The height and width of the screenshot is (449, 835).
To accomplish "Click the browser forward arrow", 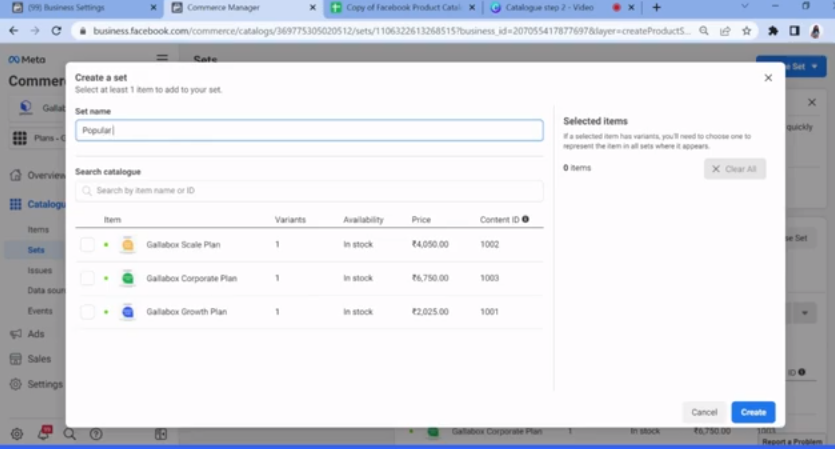I will point(35,31).
